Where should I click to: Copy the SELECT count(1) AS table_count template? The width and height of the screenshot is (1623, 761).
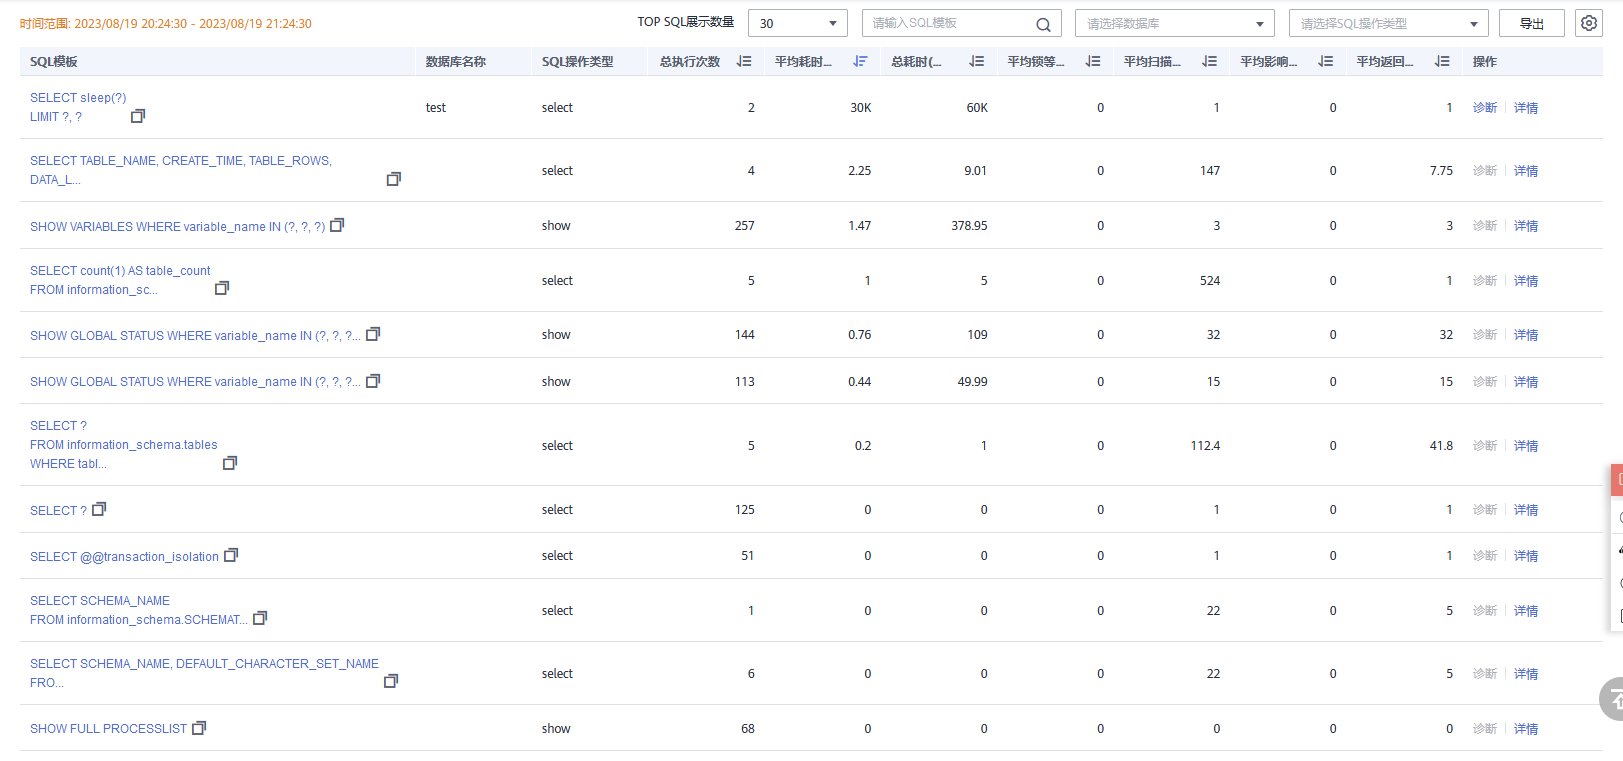click(222, 288)
